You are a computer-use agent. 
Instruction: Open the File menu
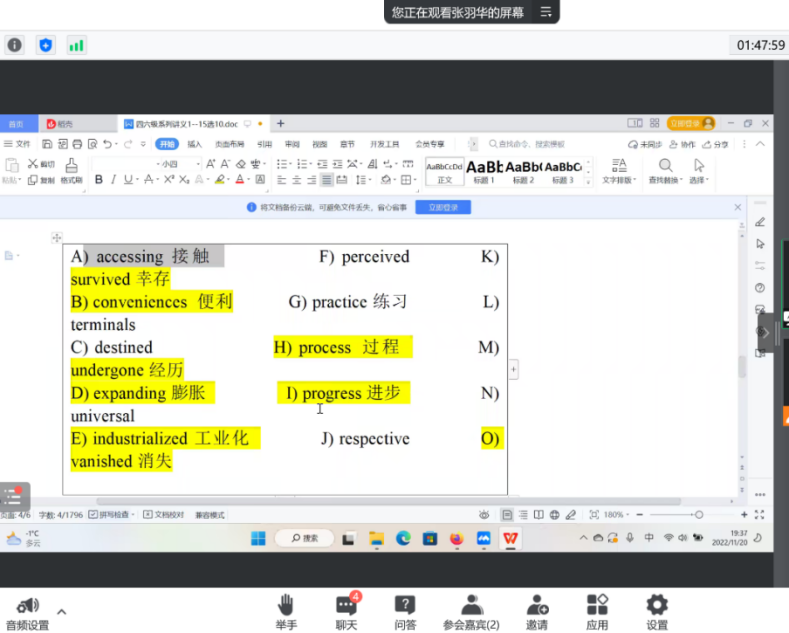coord(18,144)
